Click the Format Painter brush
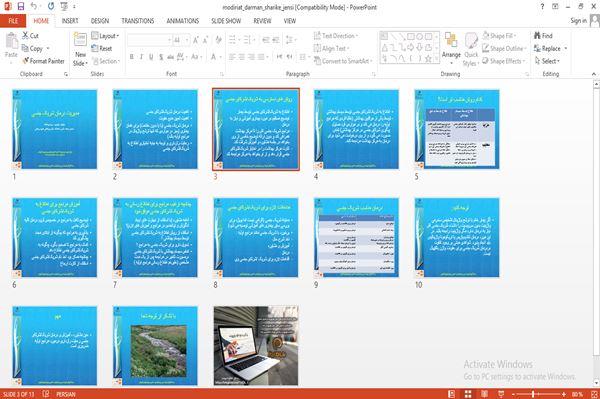600x399 pixels. coord(26,61)
